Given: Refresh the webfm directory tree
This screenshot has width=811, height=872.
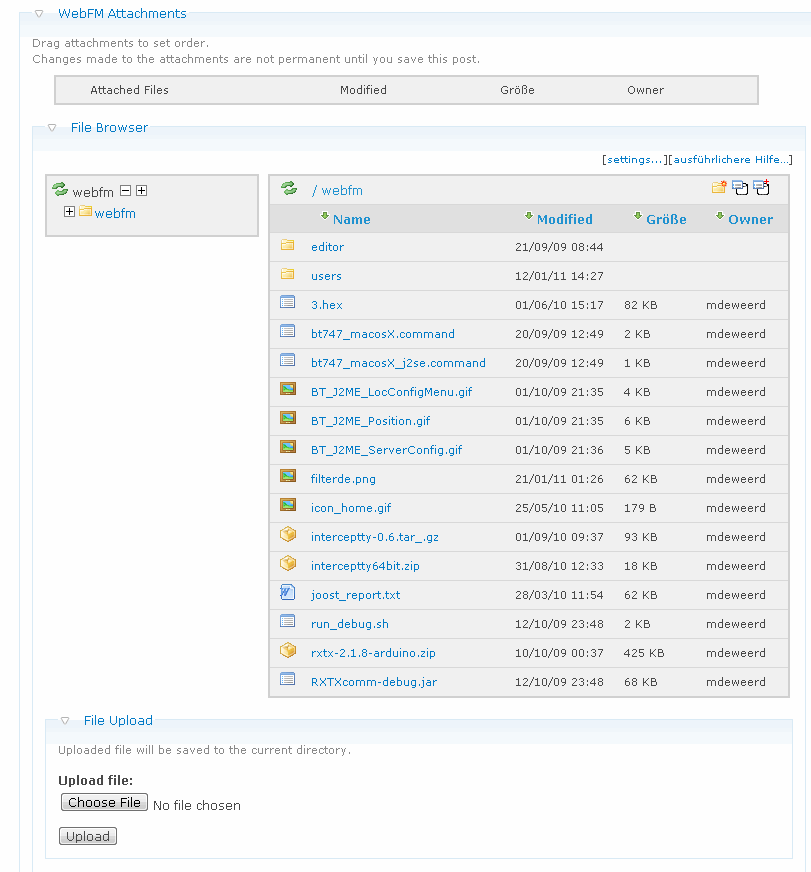Looking at the screenshot, I should coord(60,190).
